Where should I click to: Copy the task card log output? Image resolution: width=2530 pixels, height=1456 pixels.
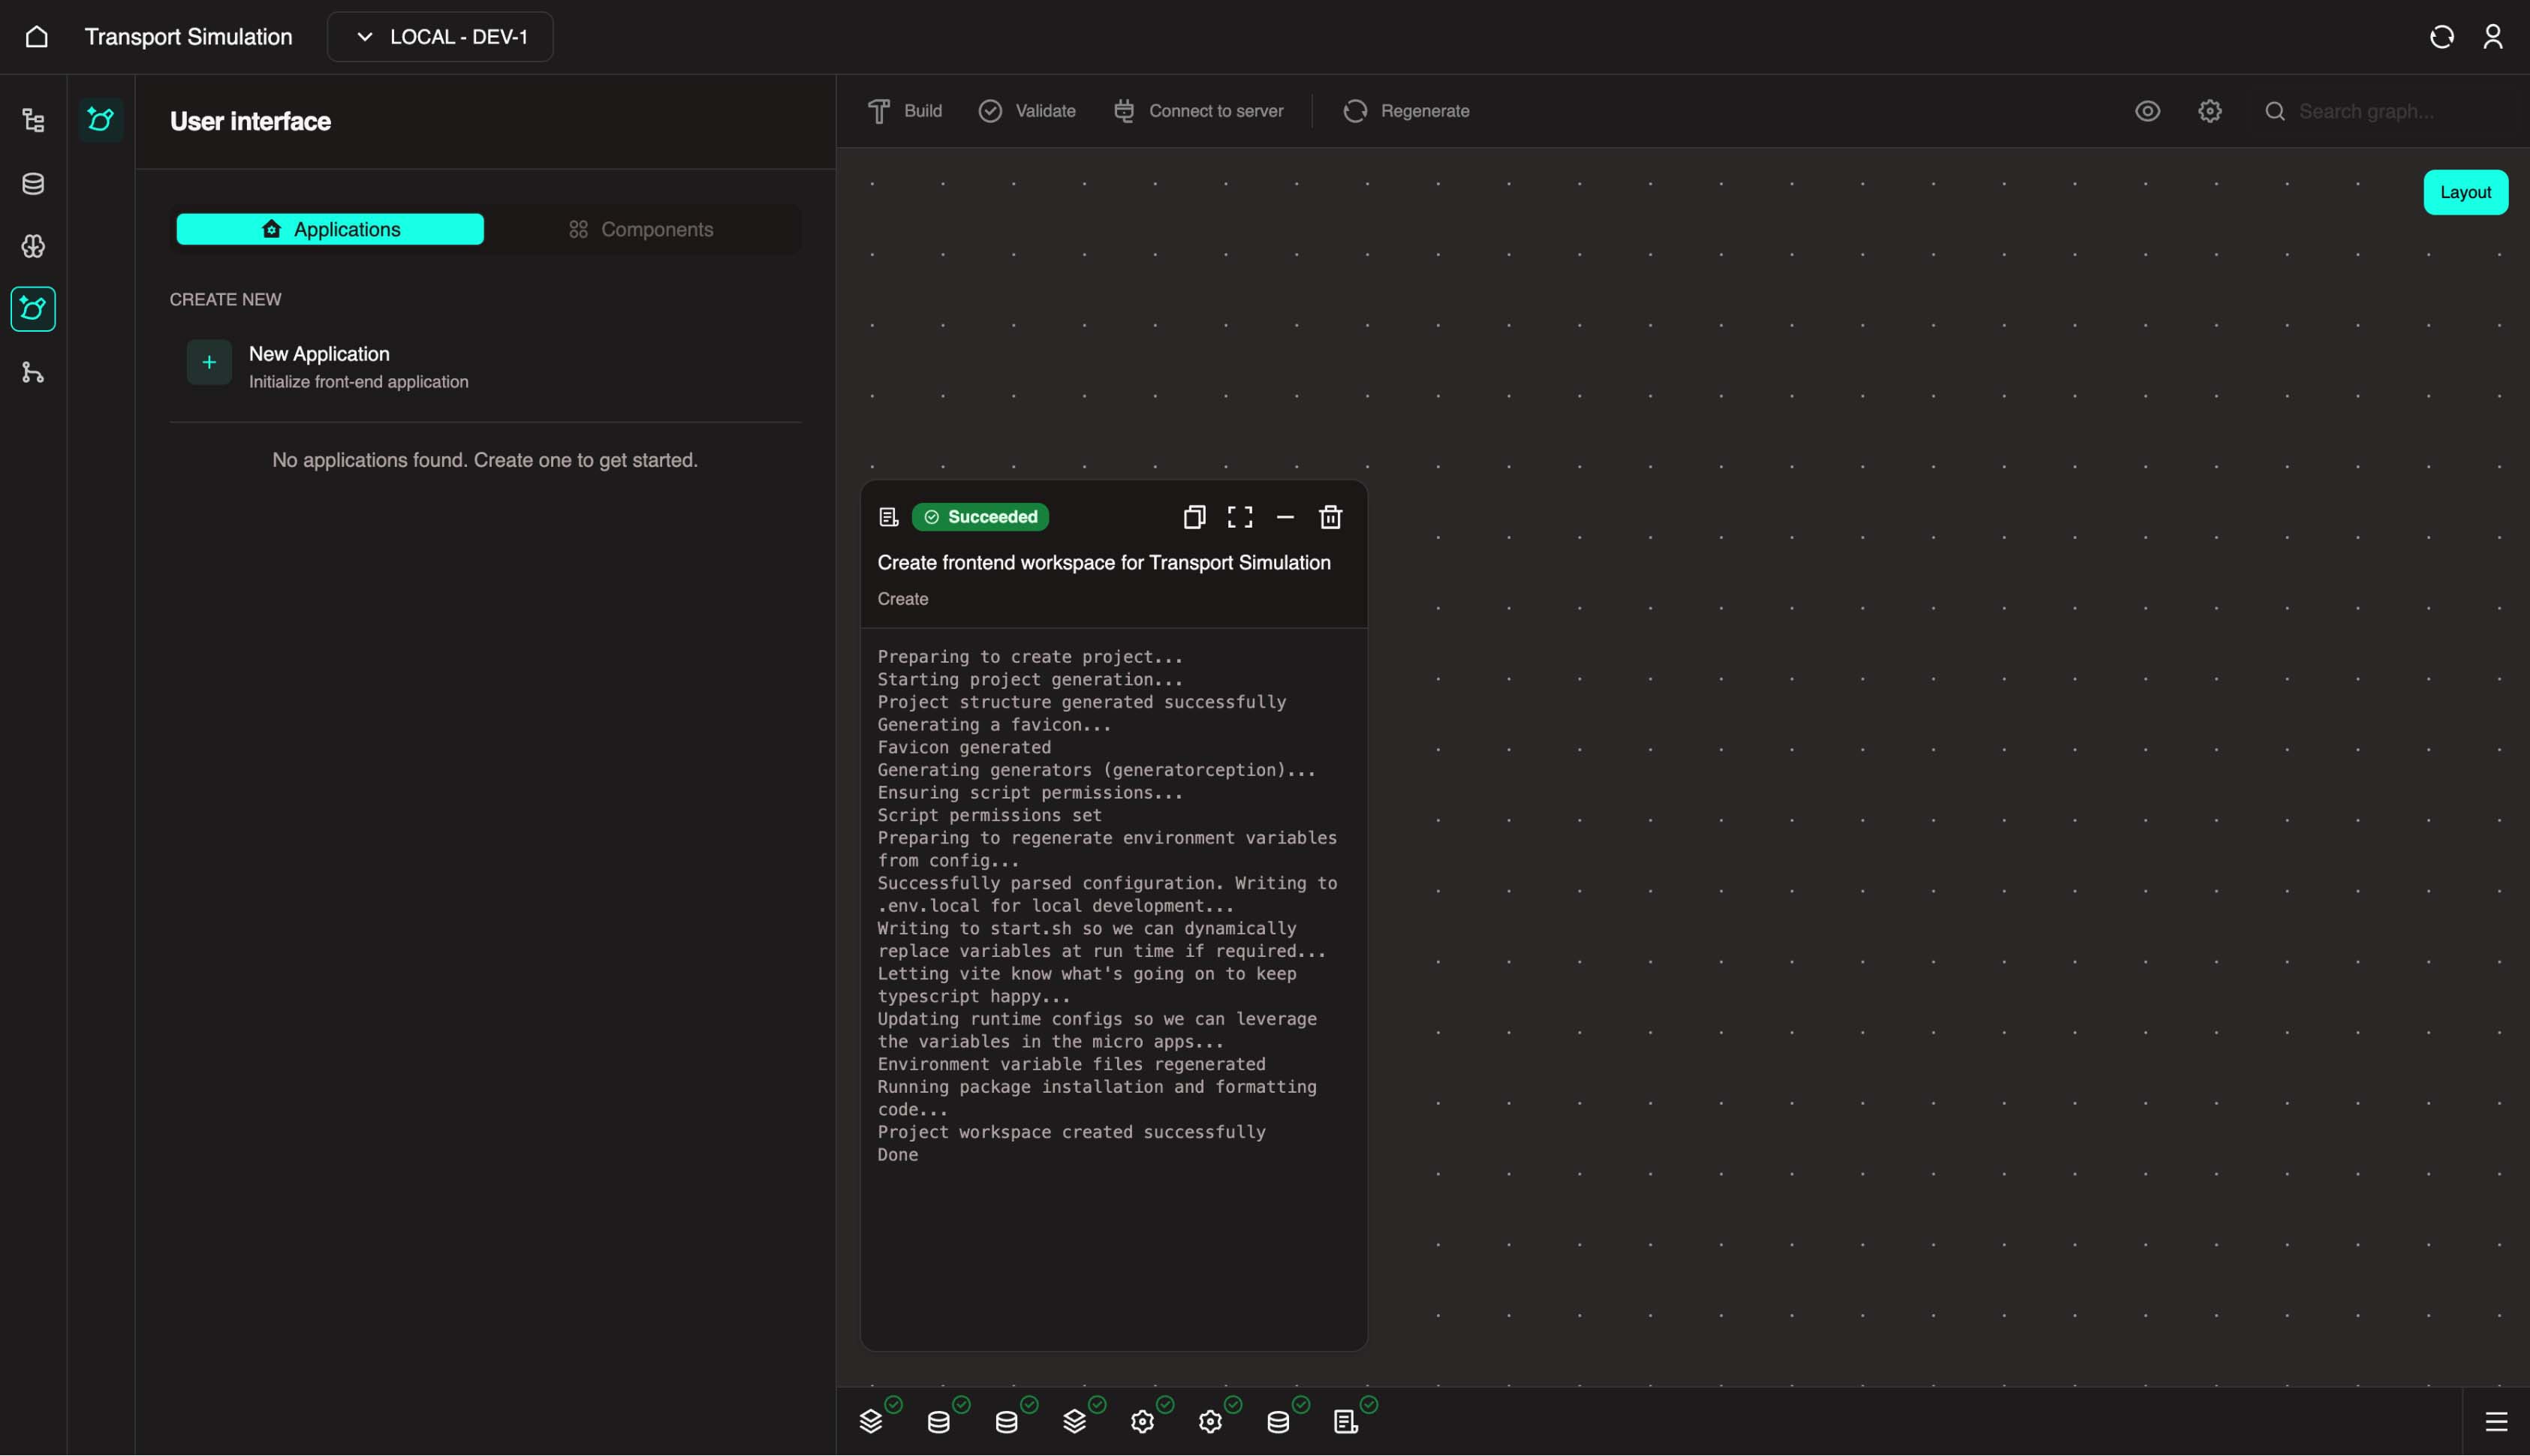1194,517
